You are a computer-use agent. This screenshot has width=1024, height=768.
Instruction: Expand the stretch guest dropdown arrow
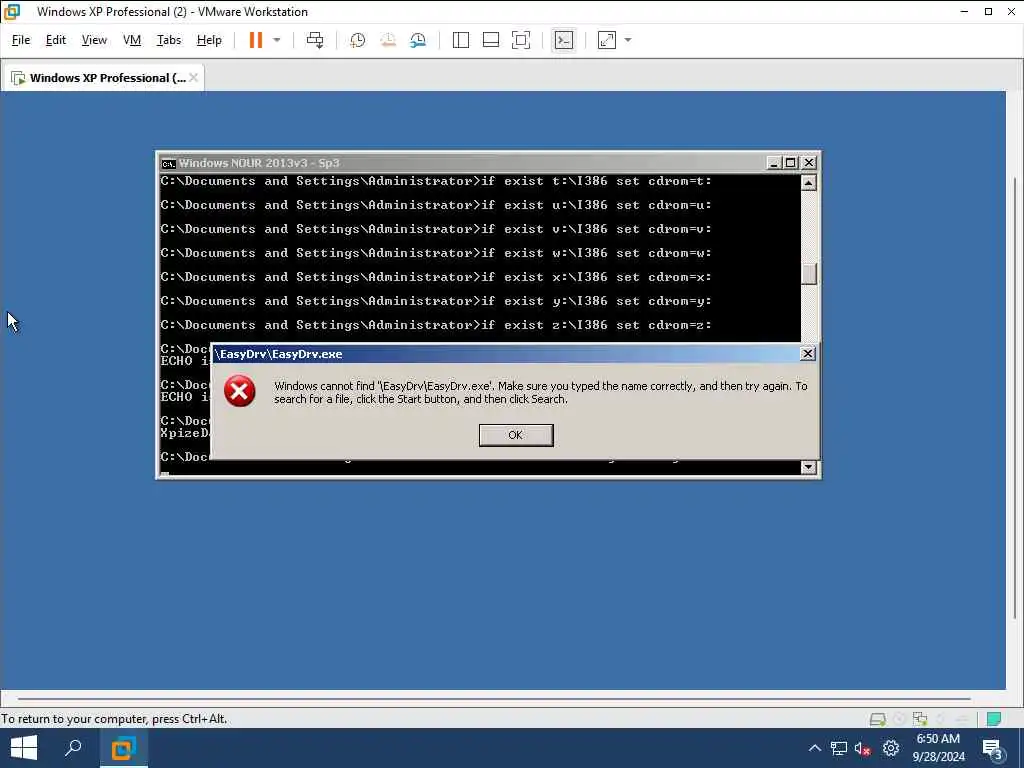tap(628, 40)
